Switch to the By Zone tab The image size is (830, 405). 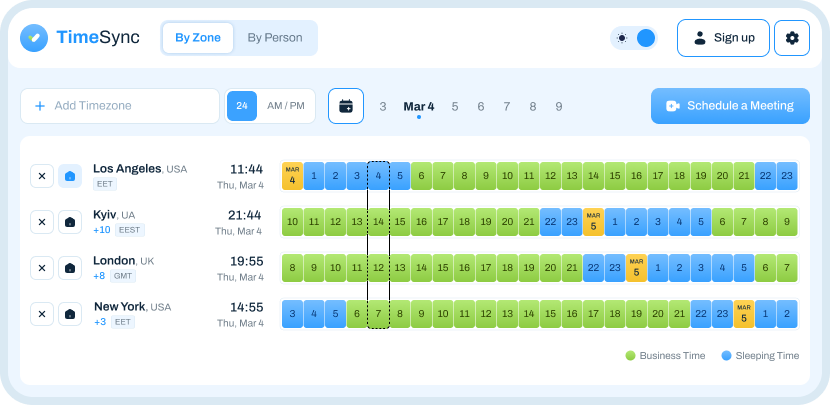click(x=198, y=38)
